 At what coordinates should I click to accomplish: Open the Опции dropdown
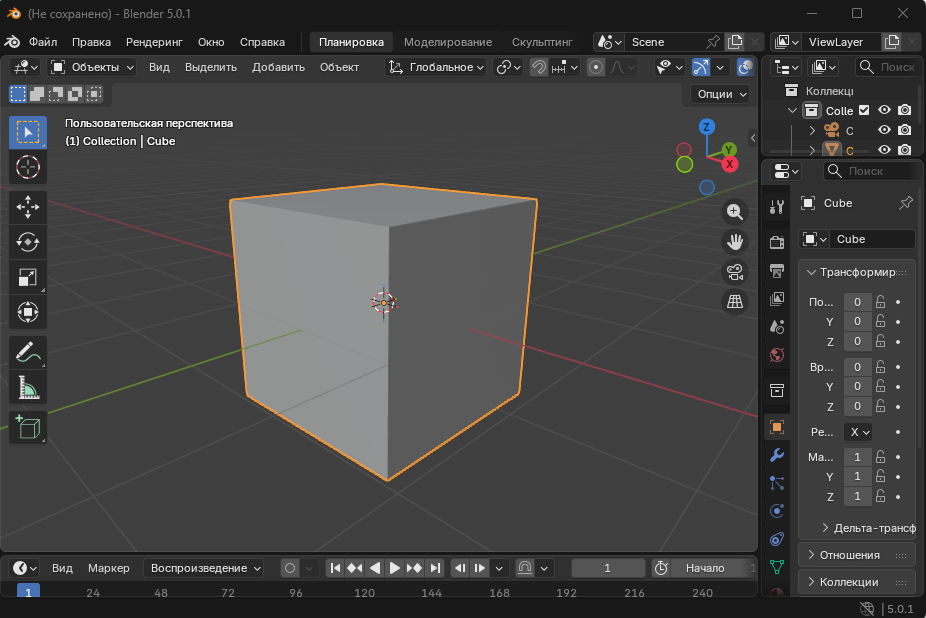point(722,94)
